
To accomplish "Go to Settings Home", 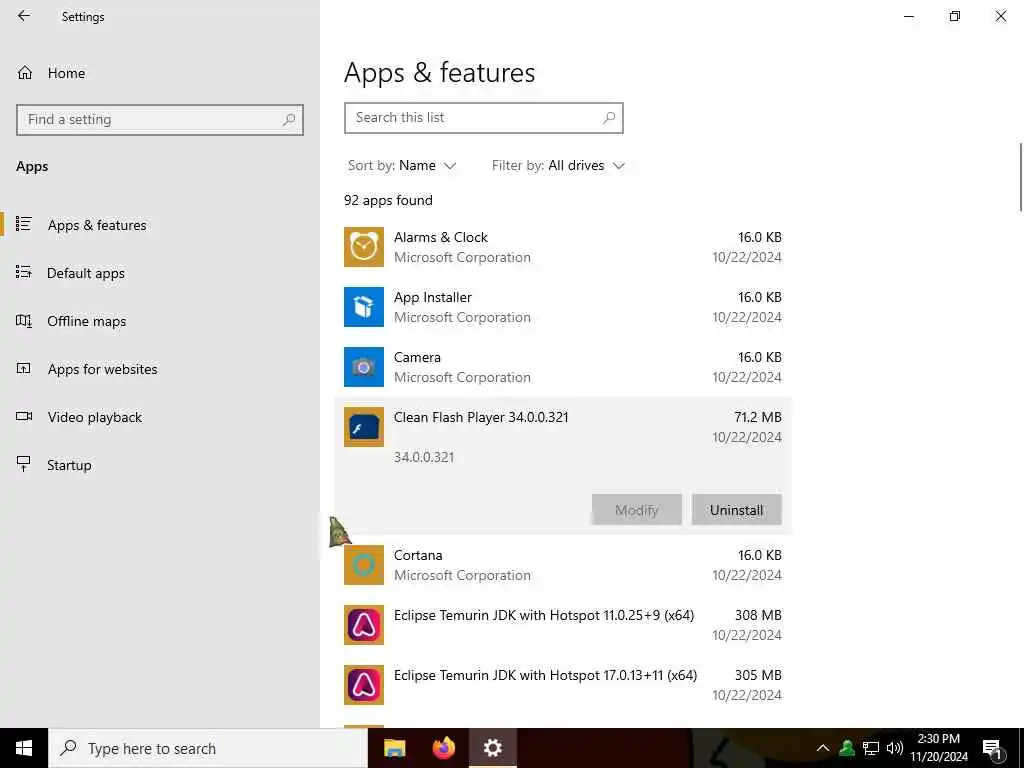I will click(160, 73).
